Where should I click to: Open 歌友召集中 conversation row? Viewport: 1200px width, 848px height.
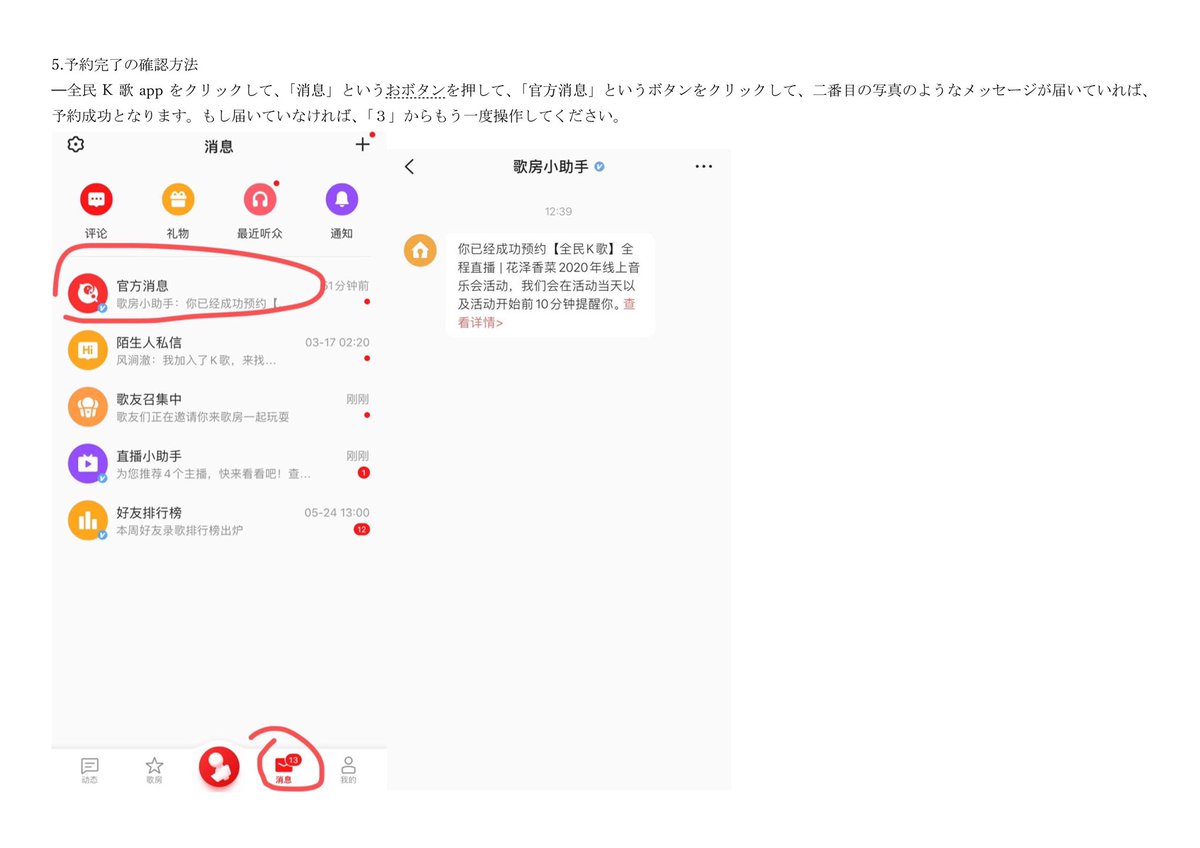pos(219,407)
